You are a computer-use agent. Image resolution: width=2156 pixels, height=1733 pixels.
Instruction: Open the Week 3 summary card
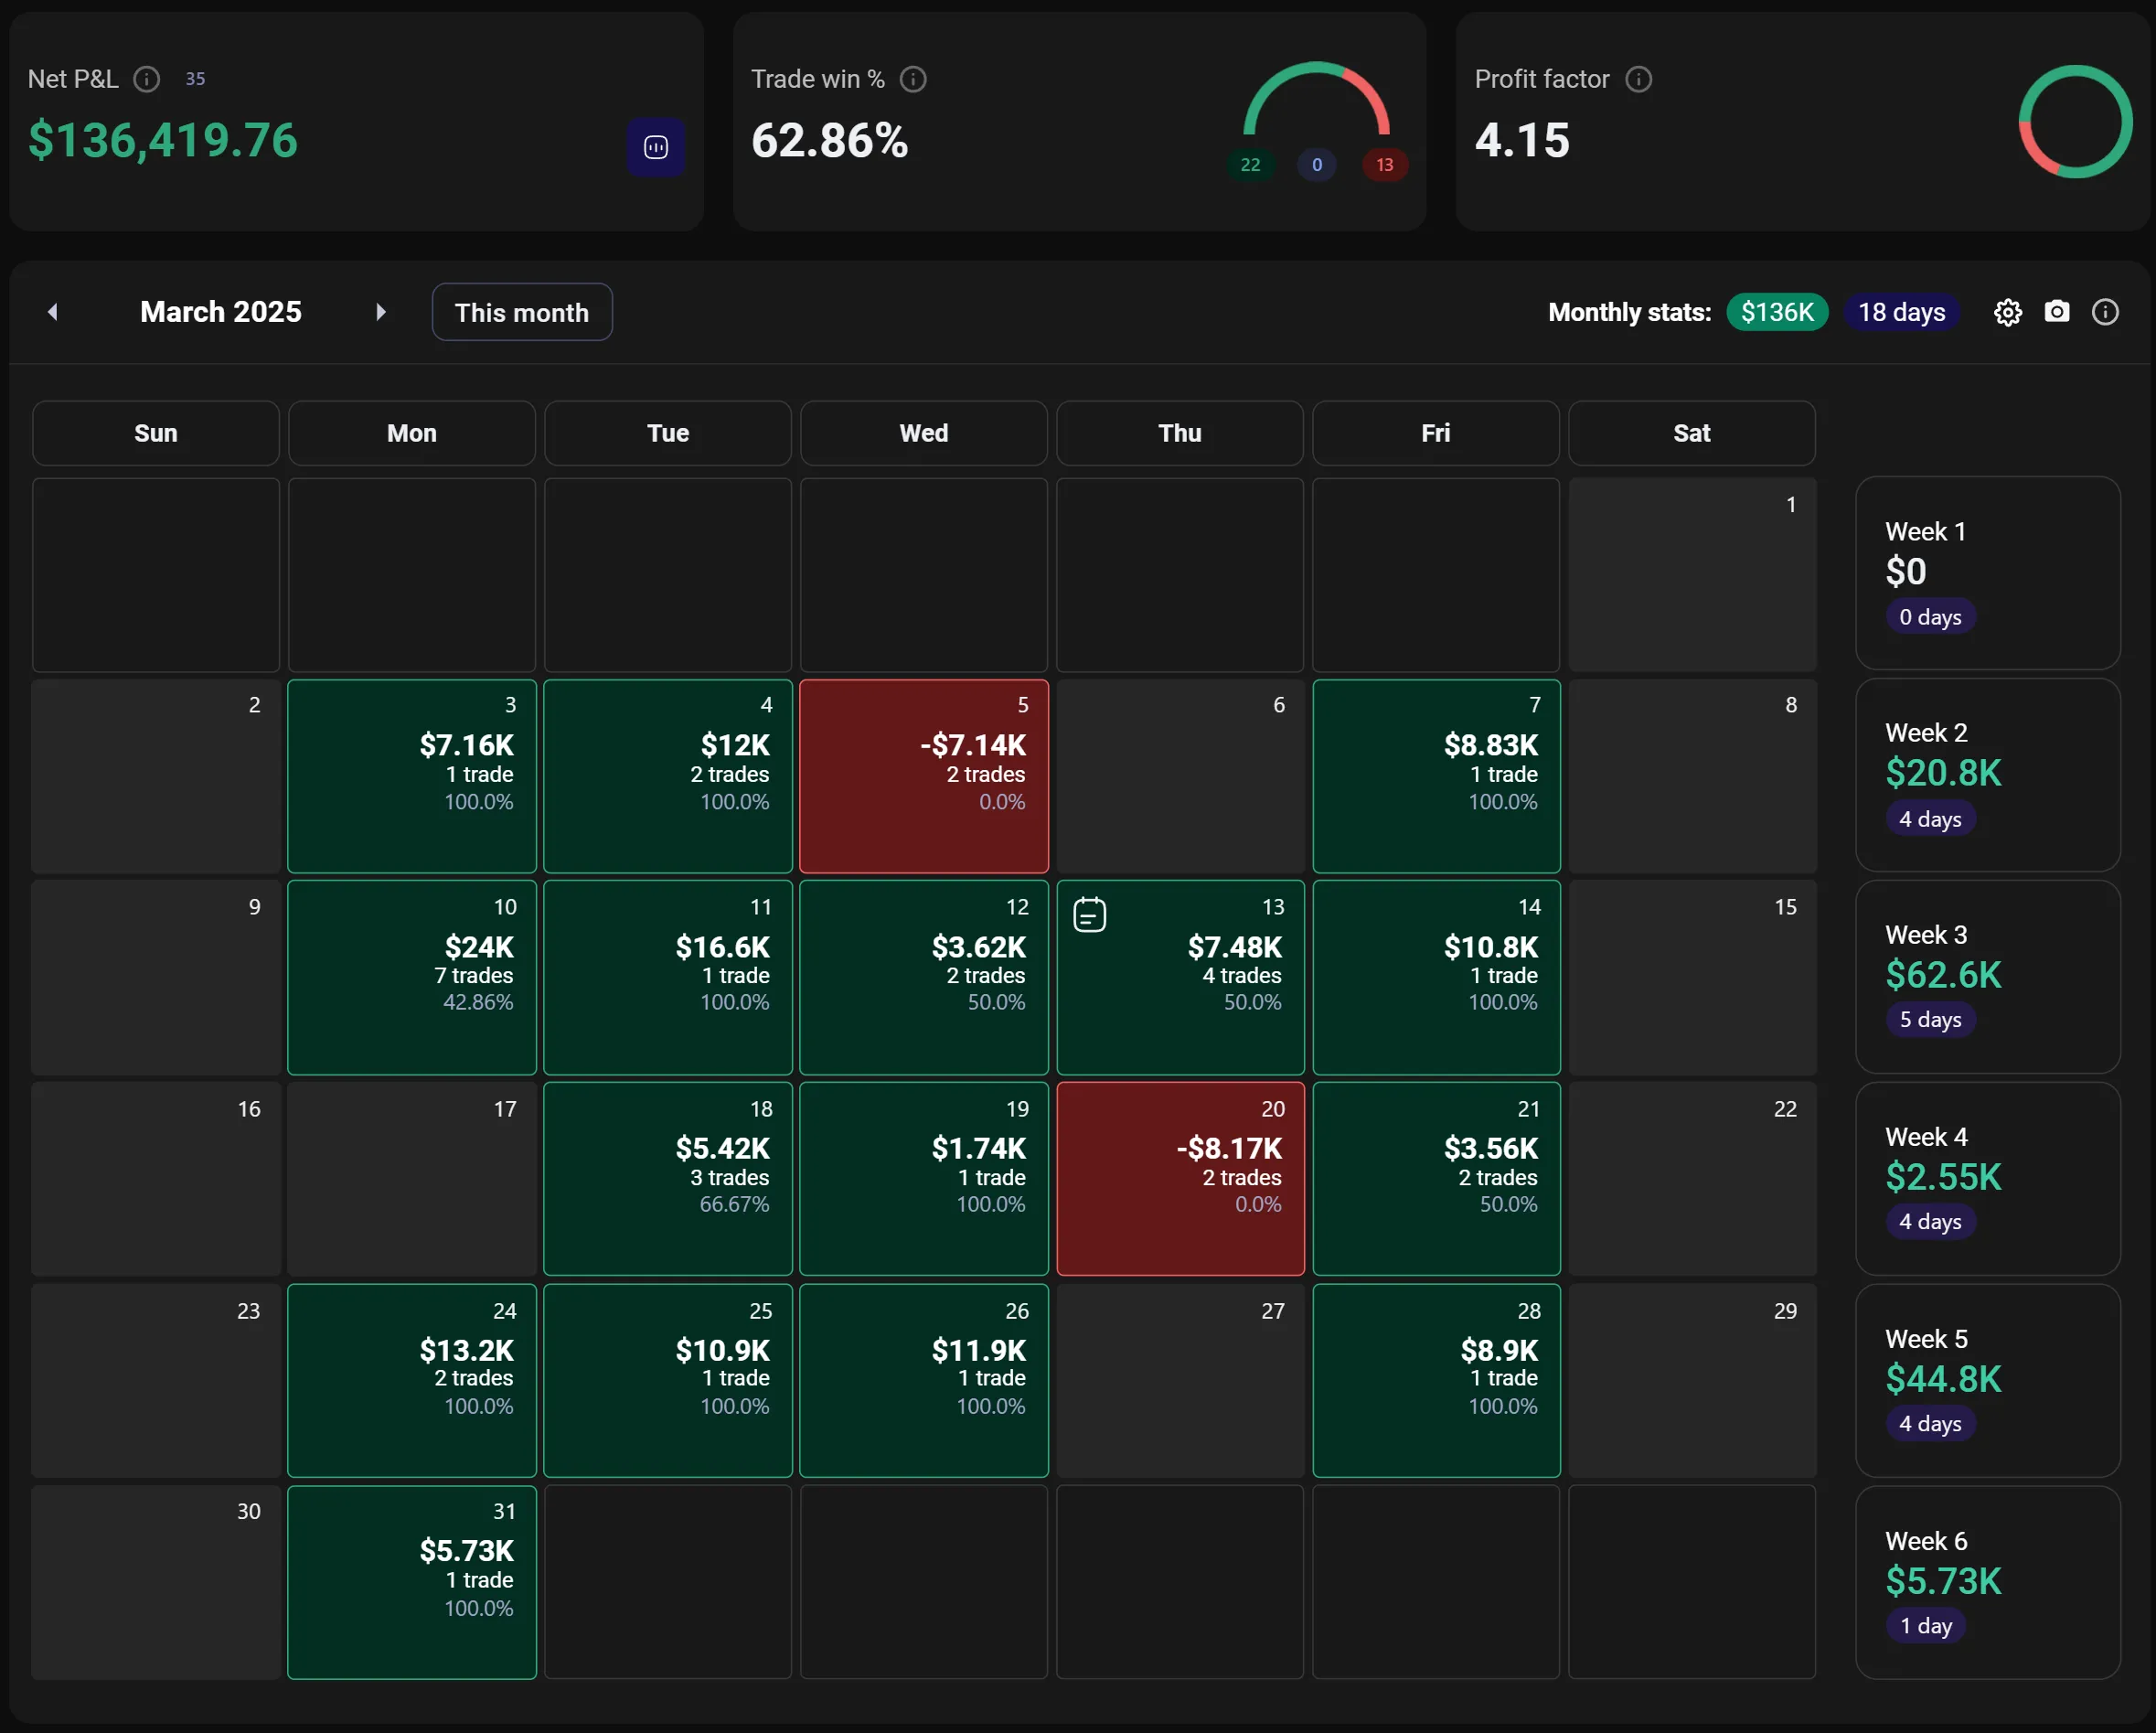click(x=1987, y=977)
